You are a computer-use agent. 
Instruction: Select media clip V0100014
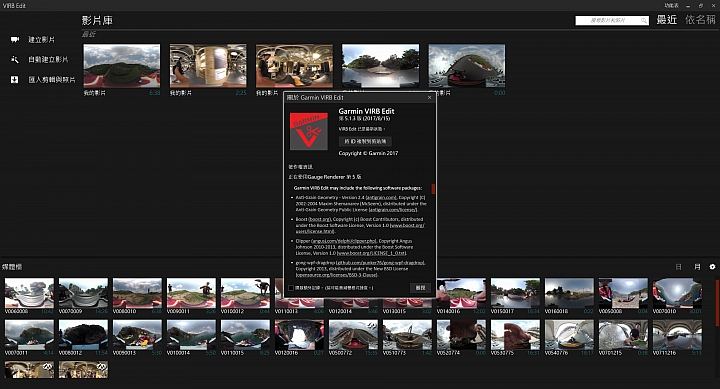tap(191, 335)
